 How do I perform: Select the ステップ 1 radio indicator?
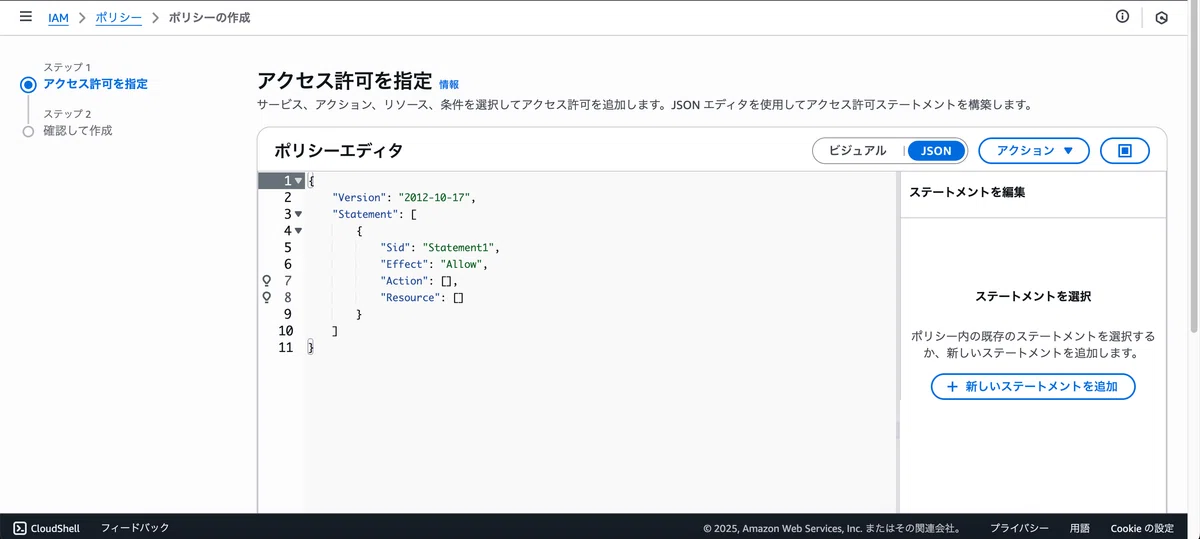(28, 85)
